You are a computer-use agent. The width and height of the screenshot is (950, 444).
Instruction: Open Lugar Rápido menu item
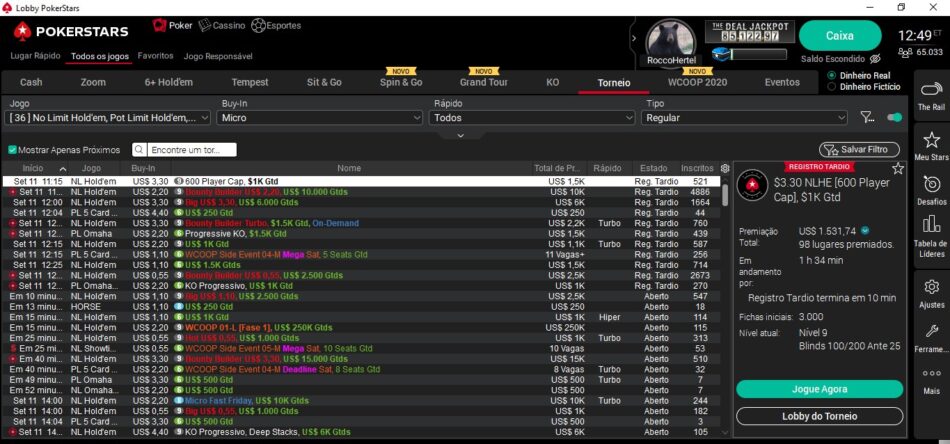[x=35, y=56]
